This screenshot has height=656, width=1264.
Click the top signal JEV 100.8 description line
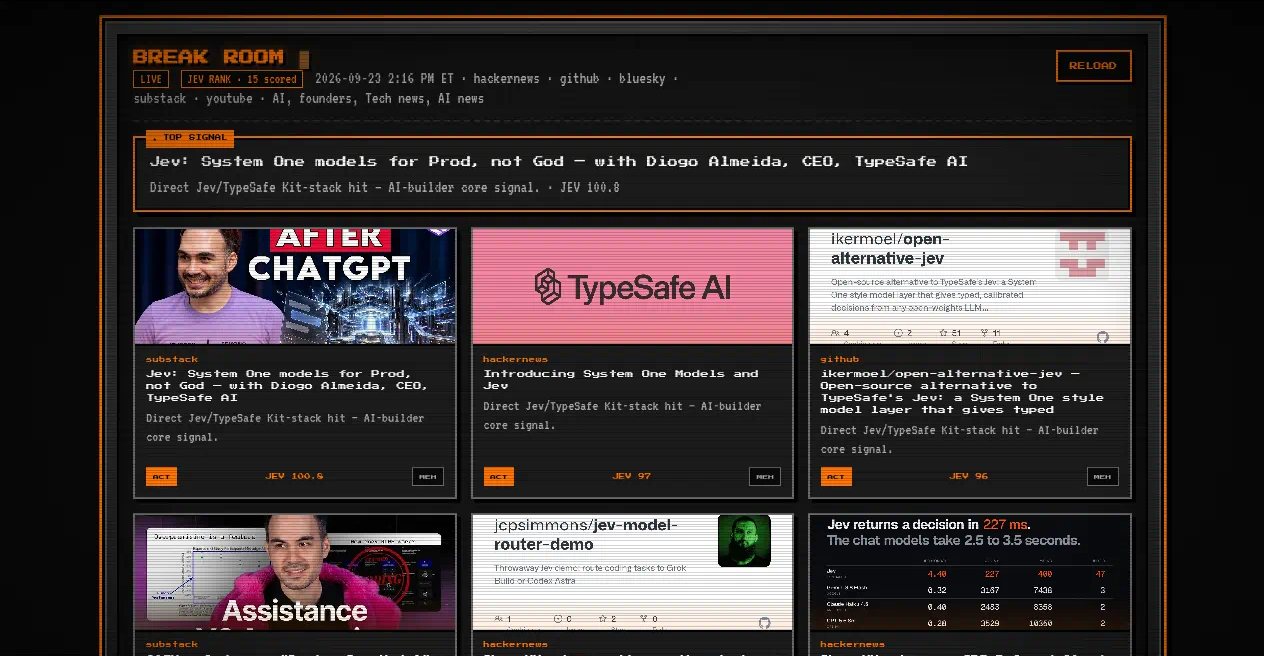pos(384,187)
